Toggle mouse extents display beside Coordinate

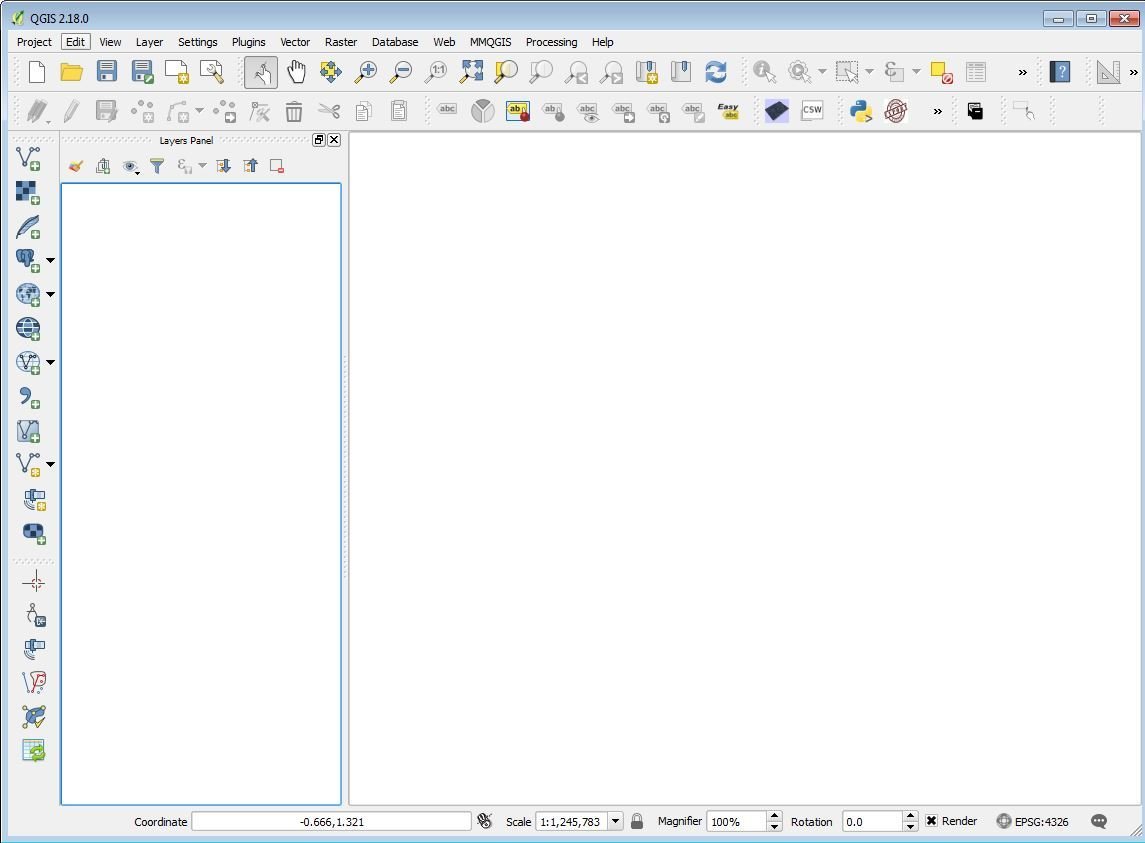[x=485, y=821]
